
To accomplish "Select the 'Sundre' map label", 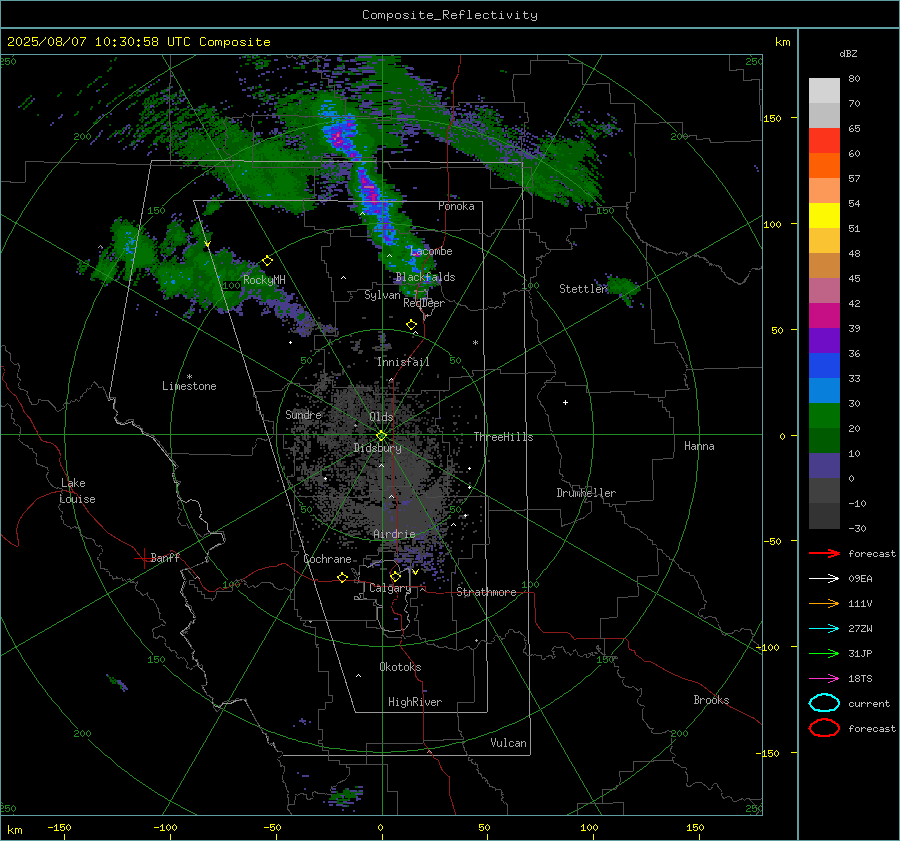I will tap(304, 414).
